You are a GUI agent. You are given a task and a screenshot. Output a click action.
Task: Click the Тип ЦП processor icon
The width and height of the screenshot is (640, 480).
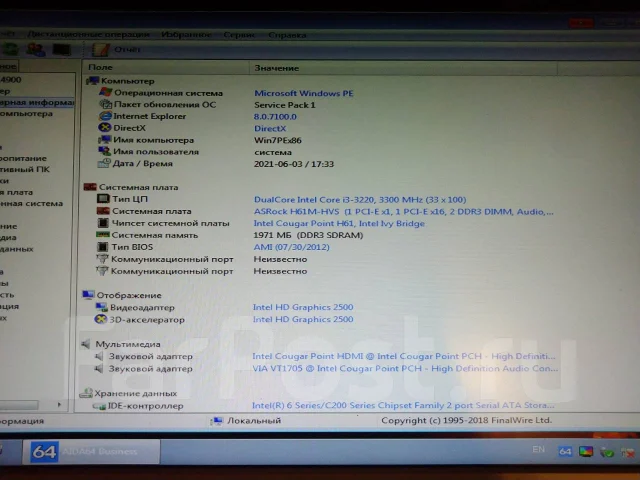[x=103, y=199]
